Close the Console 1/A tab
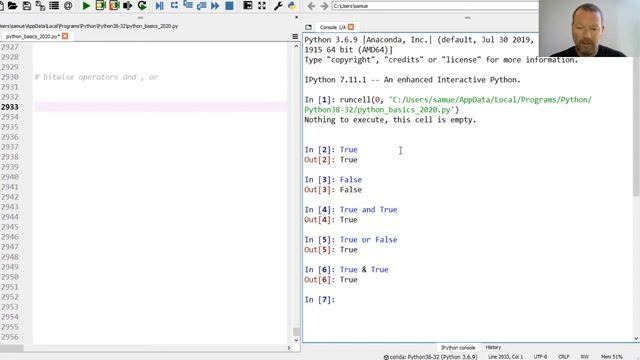Screen dimensions: 640x360 (x=351, y=27)
